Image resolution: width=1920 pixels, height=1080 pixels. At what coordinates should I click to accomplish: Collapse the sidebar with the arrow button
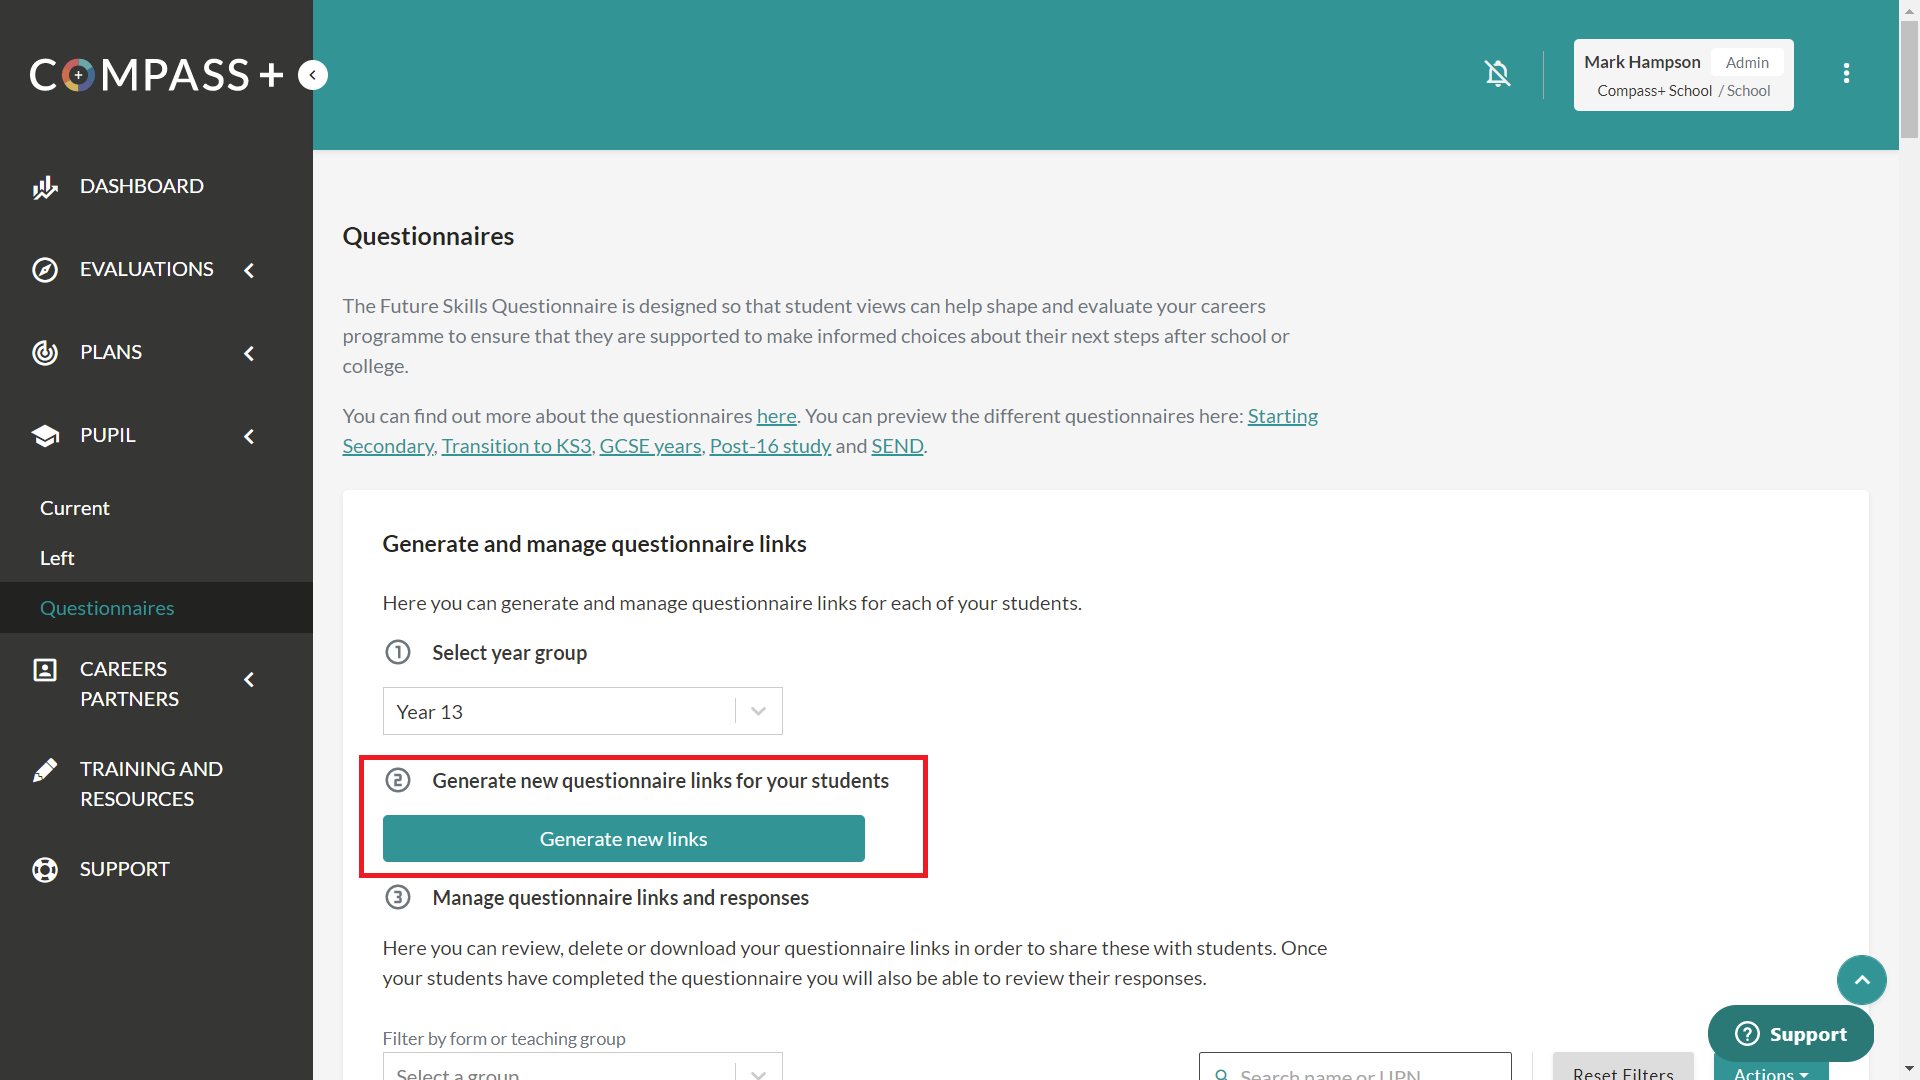click(x=313, y=75)
